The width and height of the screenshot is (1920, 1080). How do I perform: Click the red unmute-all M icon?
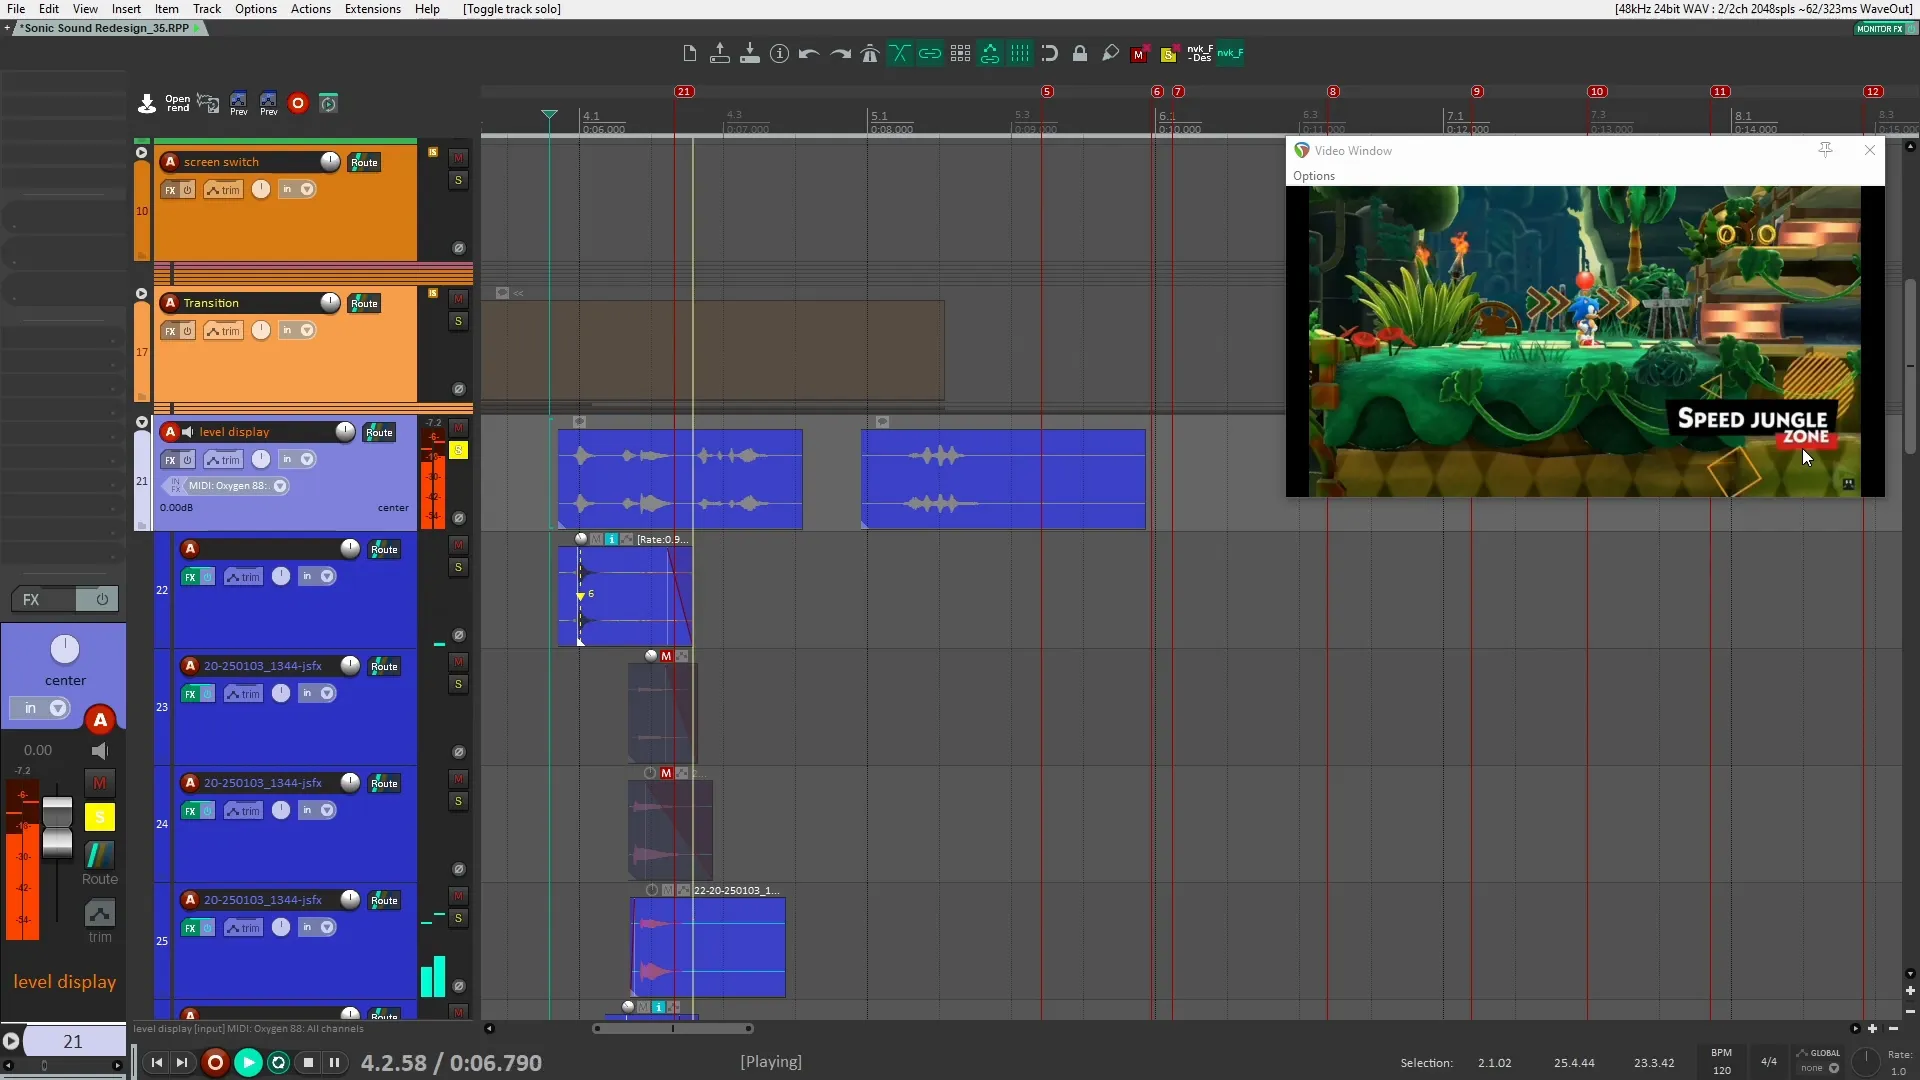click(1139, 55)
